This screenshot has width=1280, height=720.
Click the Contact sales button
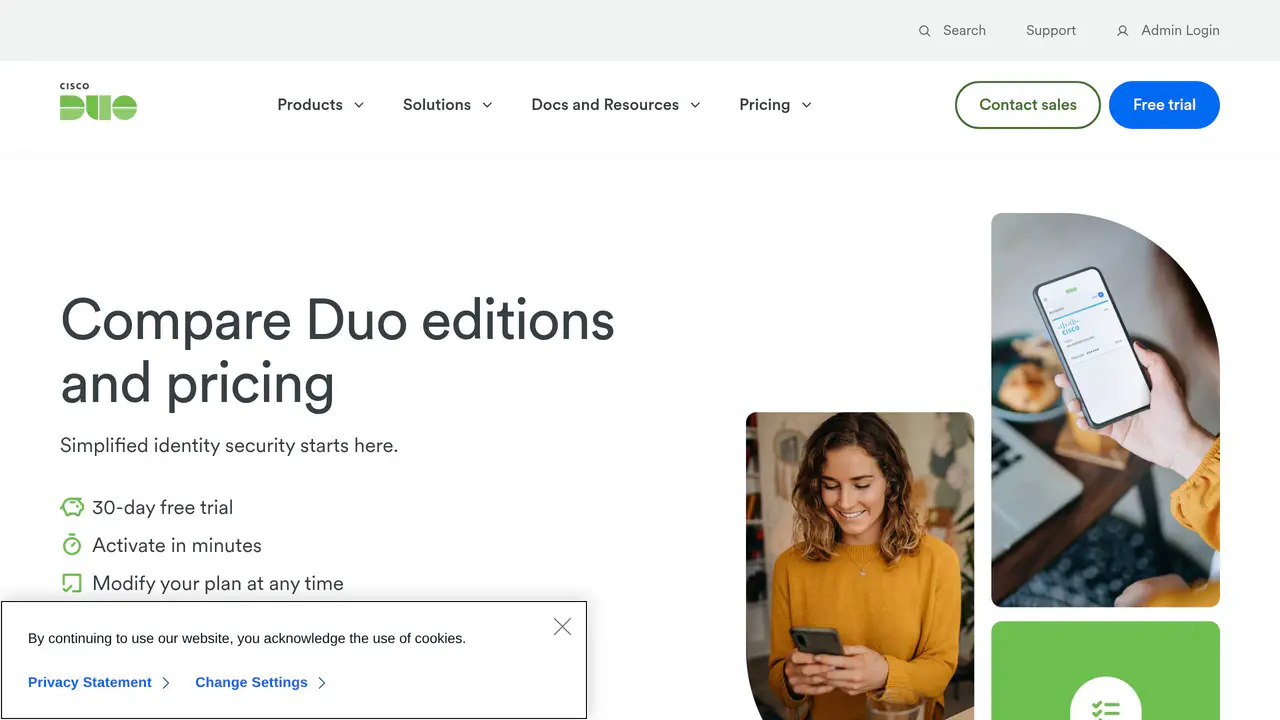[1028, 105]
